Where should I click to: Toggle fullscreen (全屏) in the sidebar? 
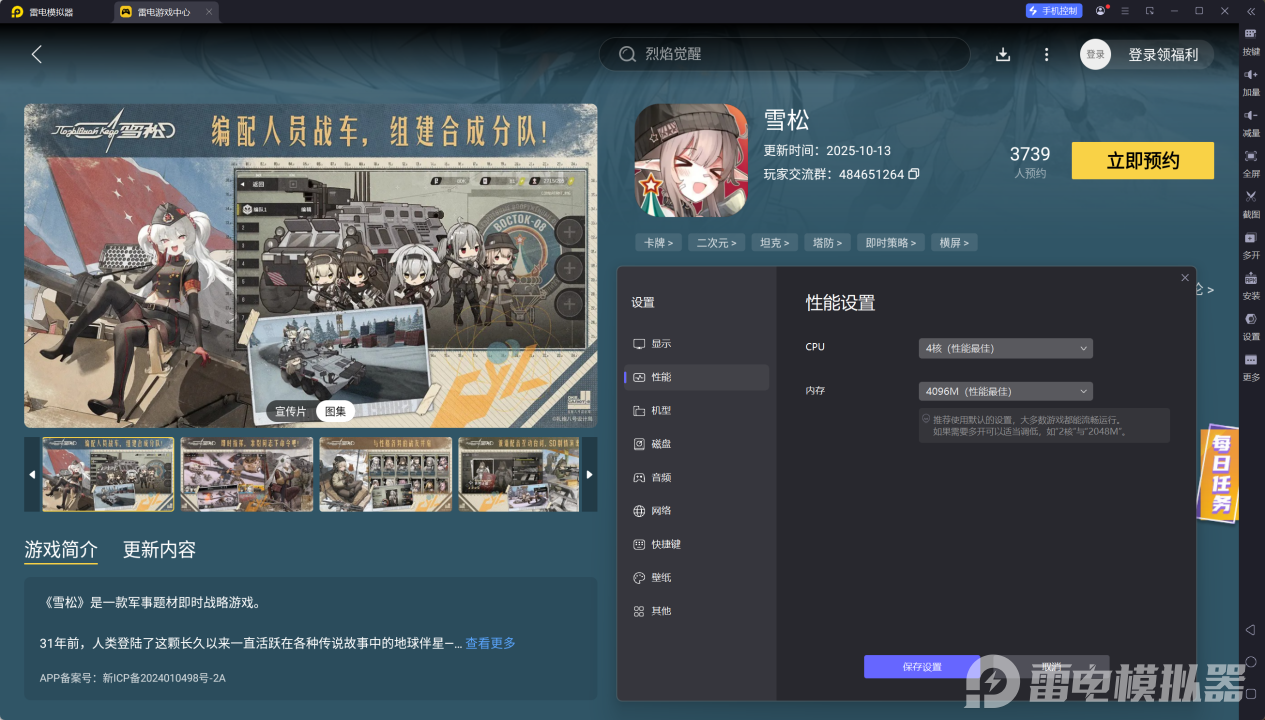coord(1251,157)
